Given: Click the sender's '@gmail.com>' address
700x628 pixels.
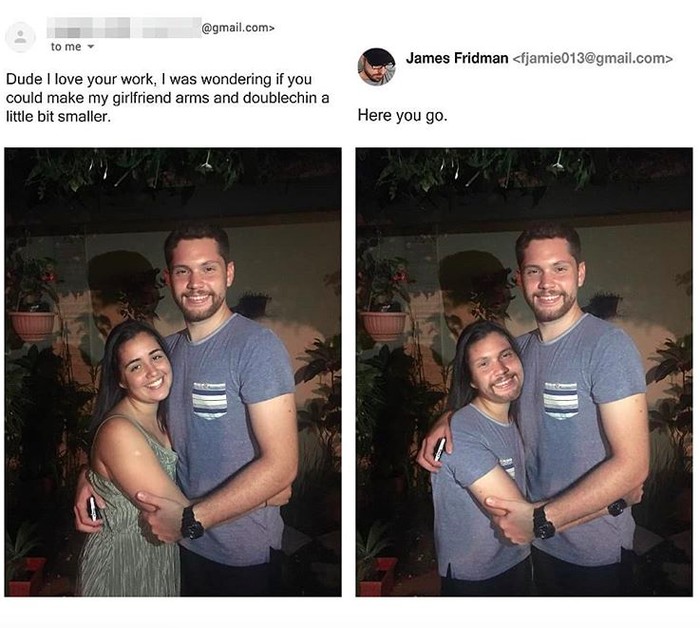Looking at the screenshot, I should (237, 27).
